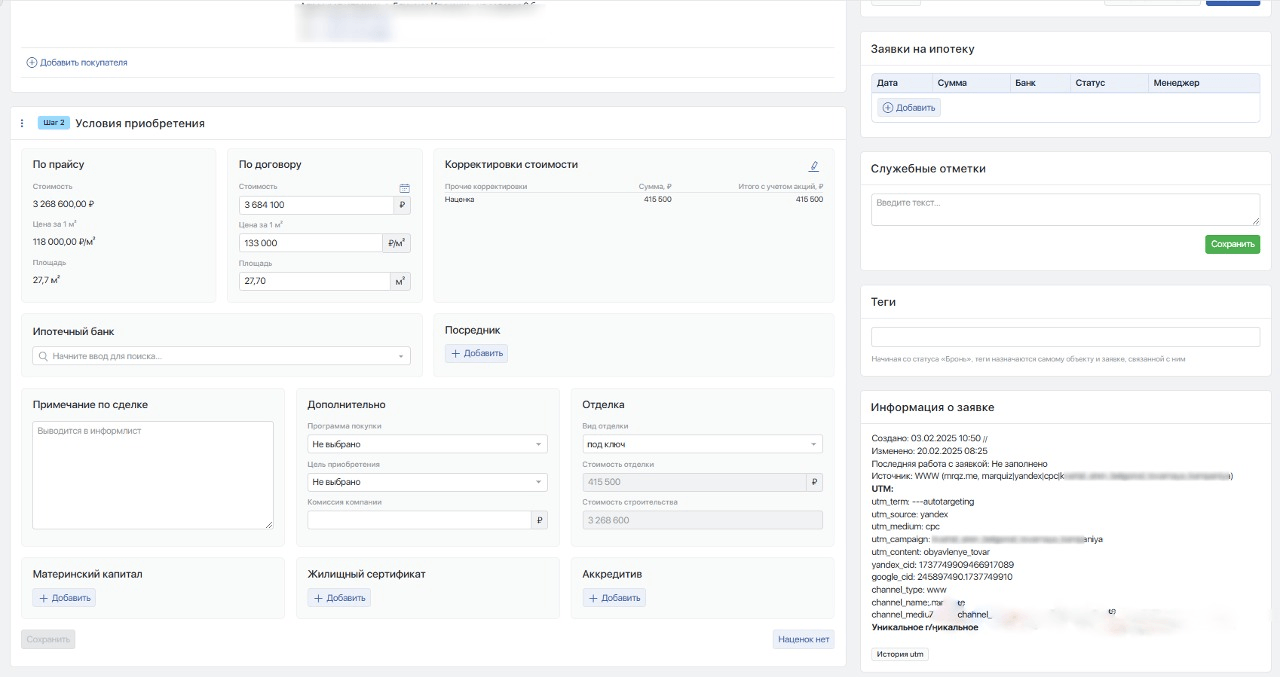Screen dimensions: 1280x677
Task: Expand the Ипотечный банк search dropdown
Action: click(401, 356)
